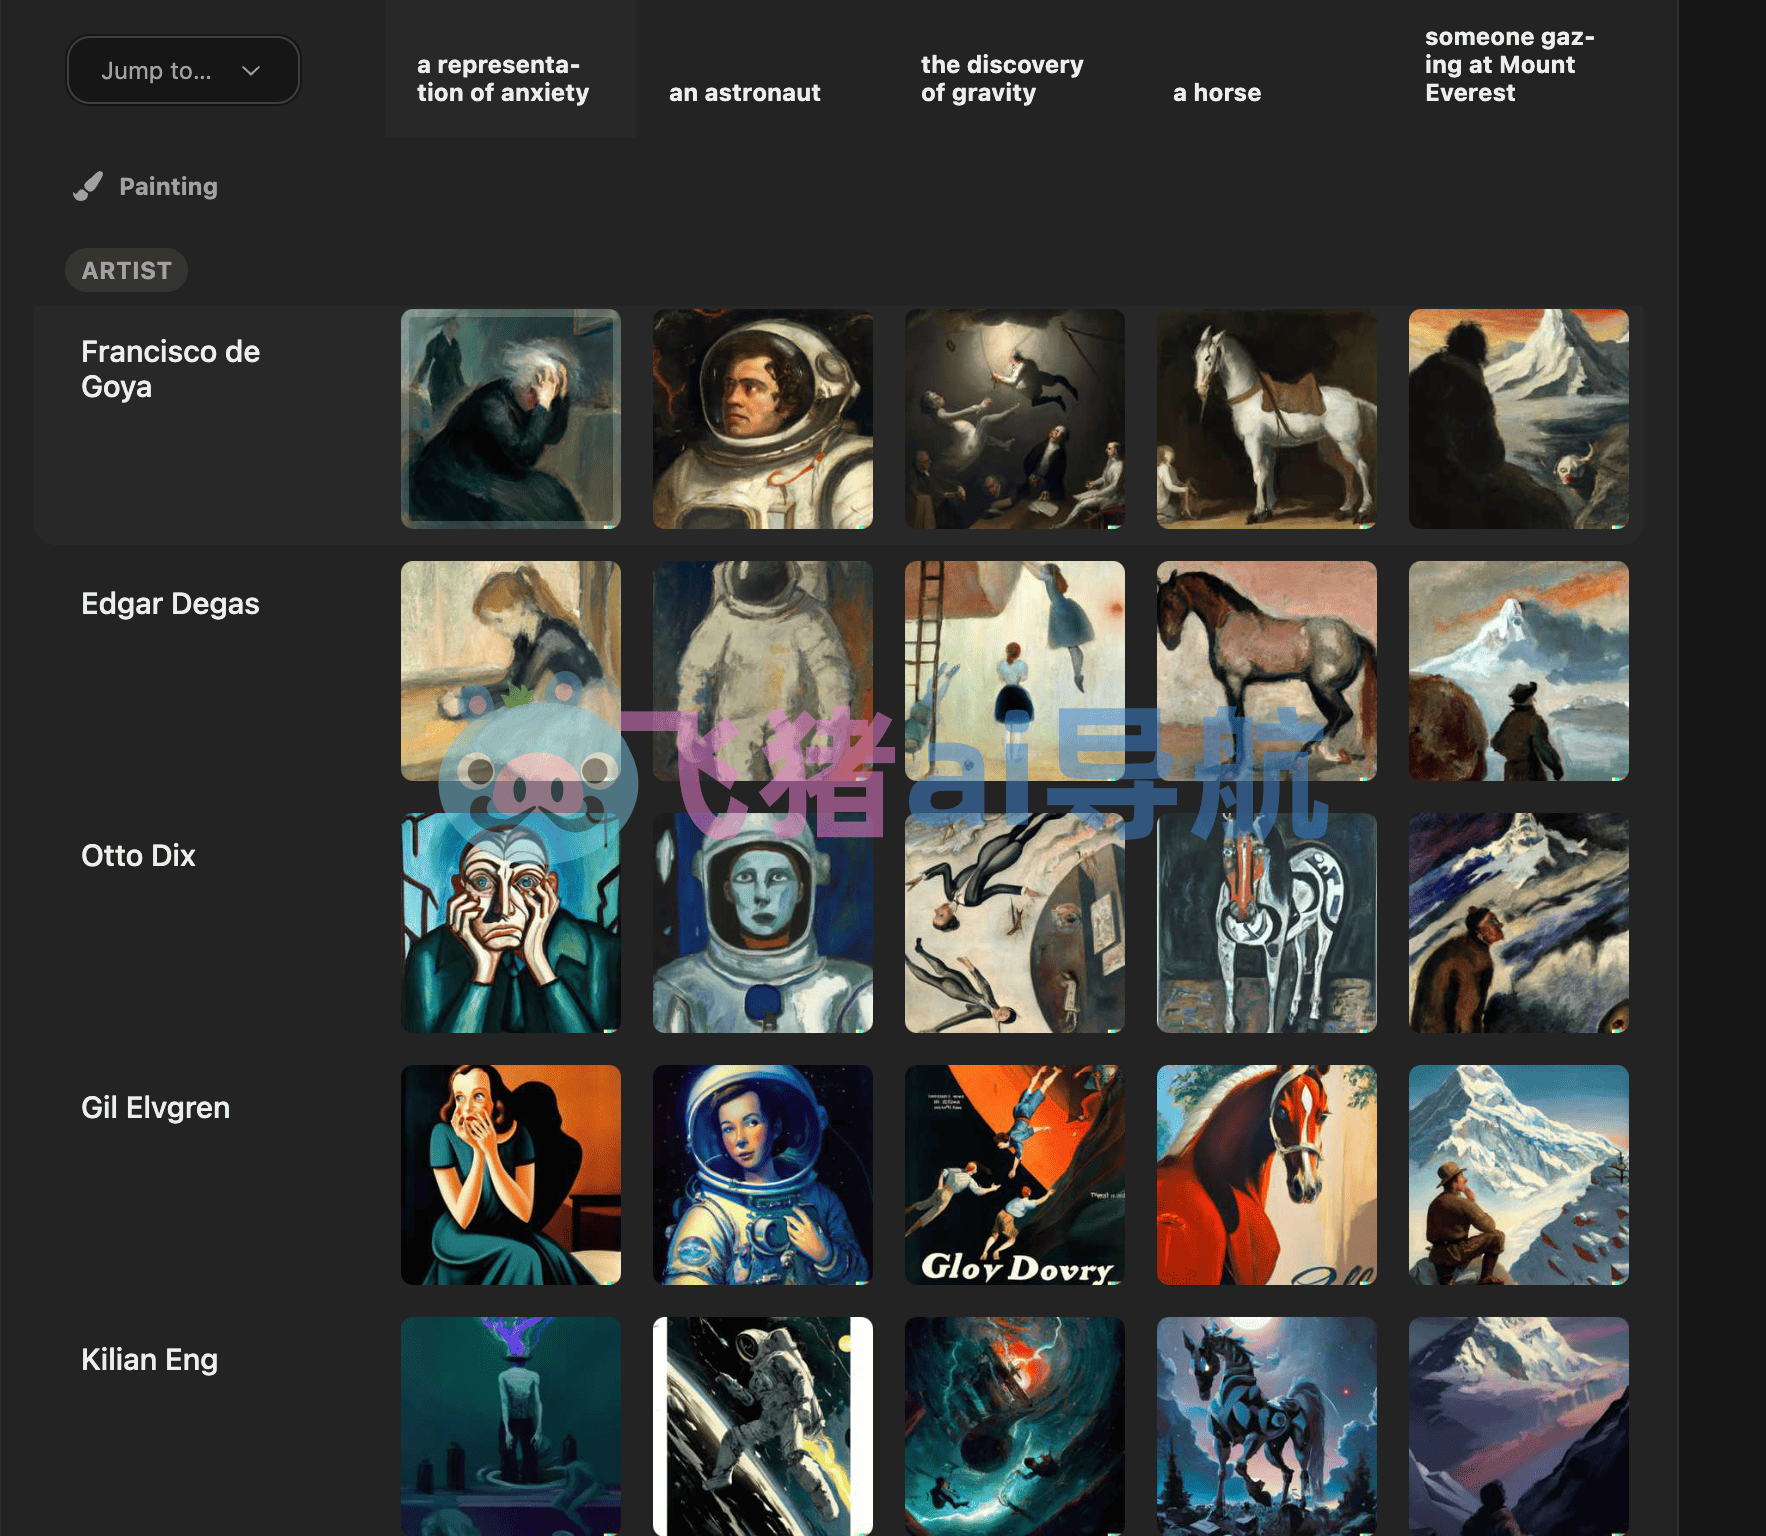Screen dimensions: 1766x1536
Task: Open the Gil Elvgren artist row
Action: pos(156,1108)
